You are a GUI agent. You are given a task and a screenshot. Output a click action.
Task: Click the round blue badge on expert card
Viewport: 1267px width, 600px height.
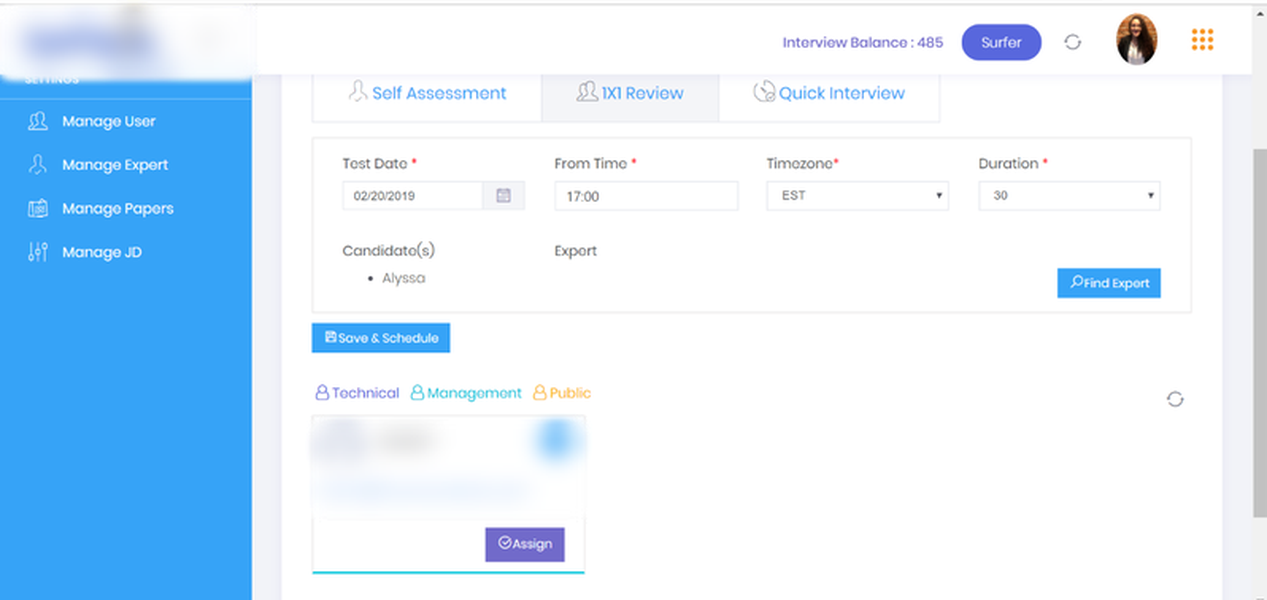(x=555, y=439)
